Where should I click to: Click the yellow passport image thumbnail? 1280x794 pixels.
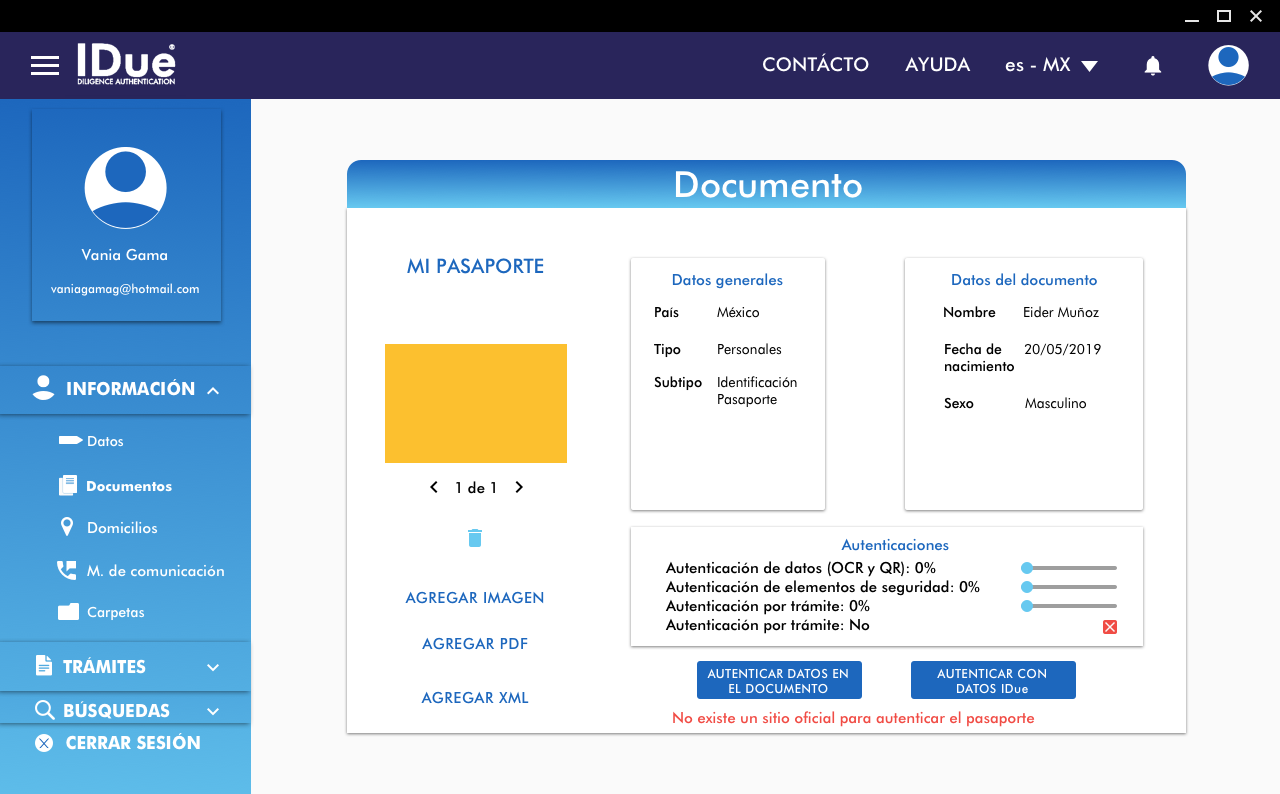click(476, 403)
